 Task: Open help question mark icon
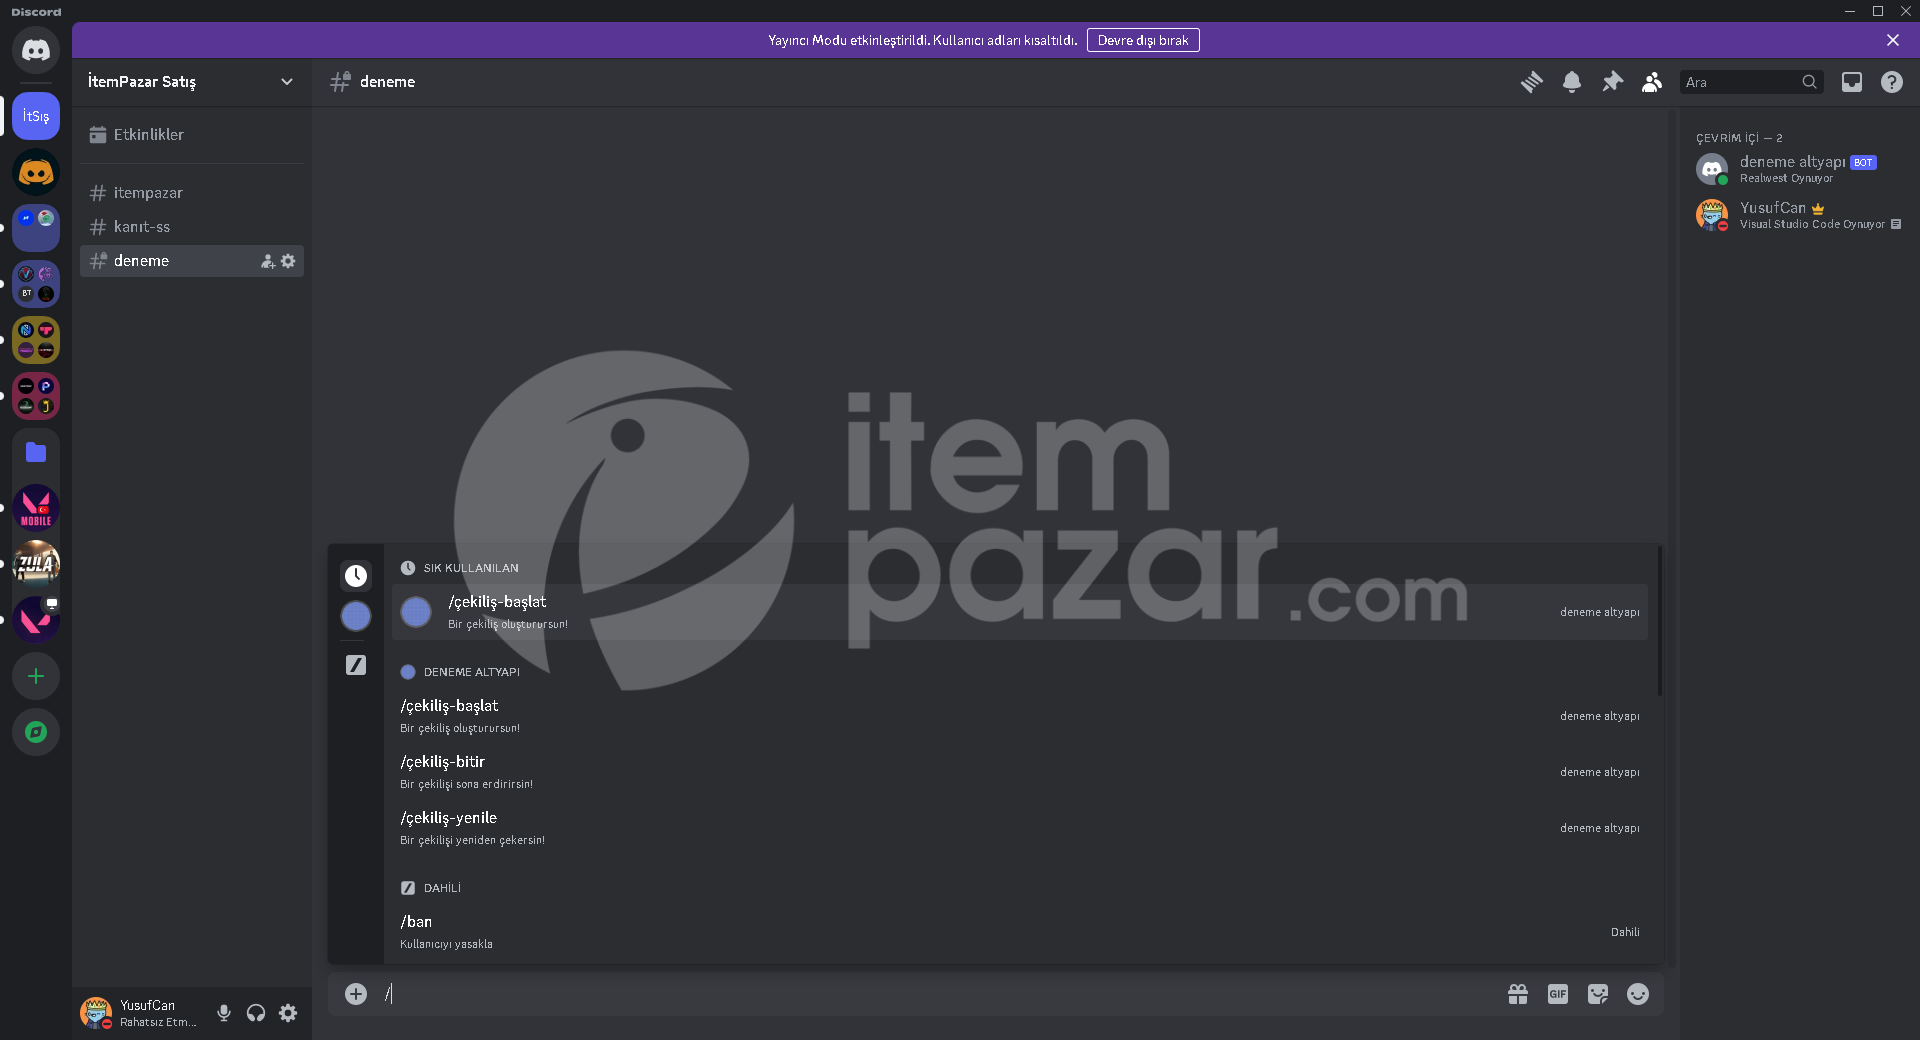tap(1892, 82)
